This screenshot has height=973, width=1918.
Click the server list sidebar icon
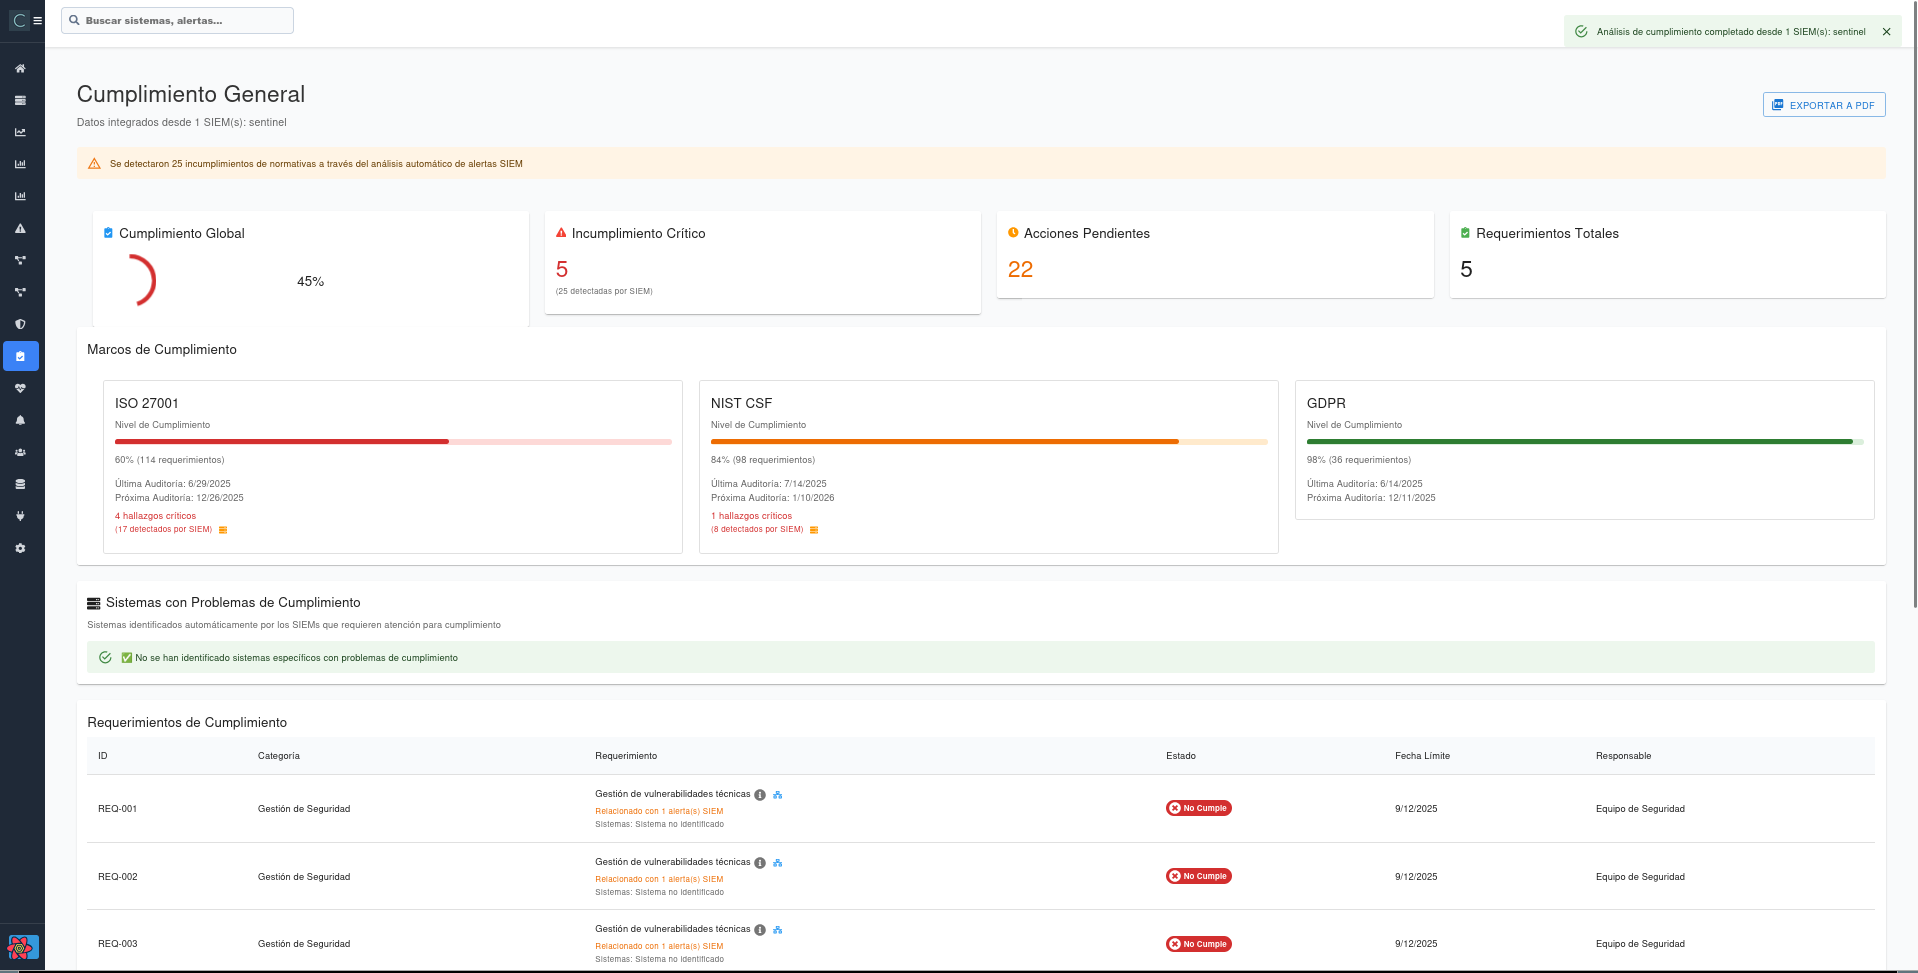[x=20, y=101]
